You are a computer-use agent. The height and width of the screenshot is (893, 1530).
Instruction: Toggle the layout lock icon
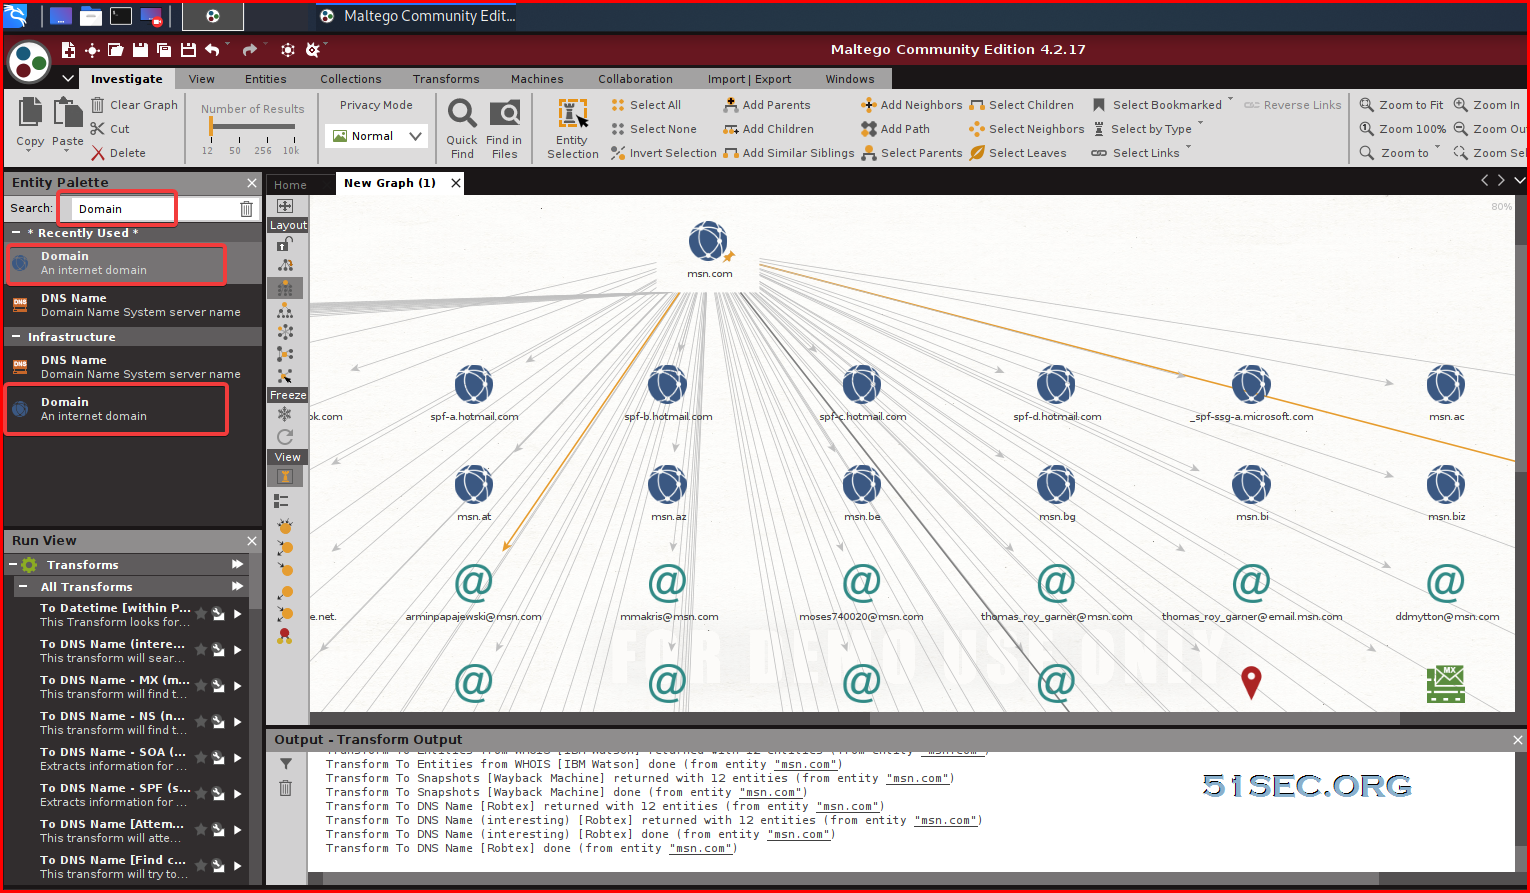coord(285,243)
